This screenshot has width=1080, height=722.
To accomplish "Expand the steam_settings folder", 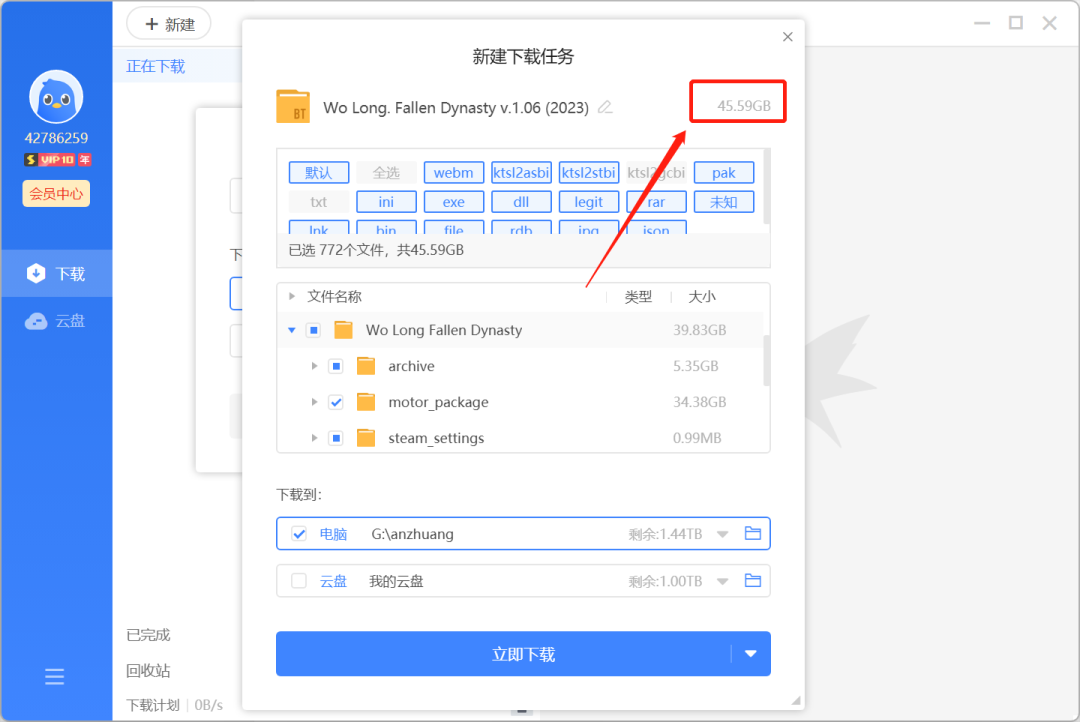I will click(314, 437).
